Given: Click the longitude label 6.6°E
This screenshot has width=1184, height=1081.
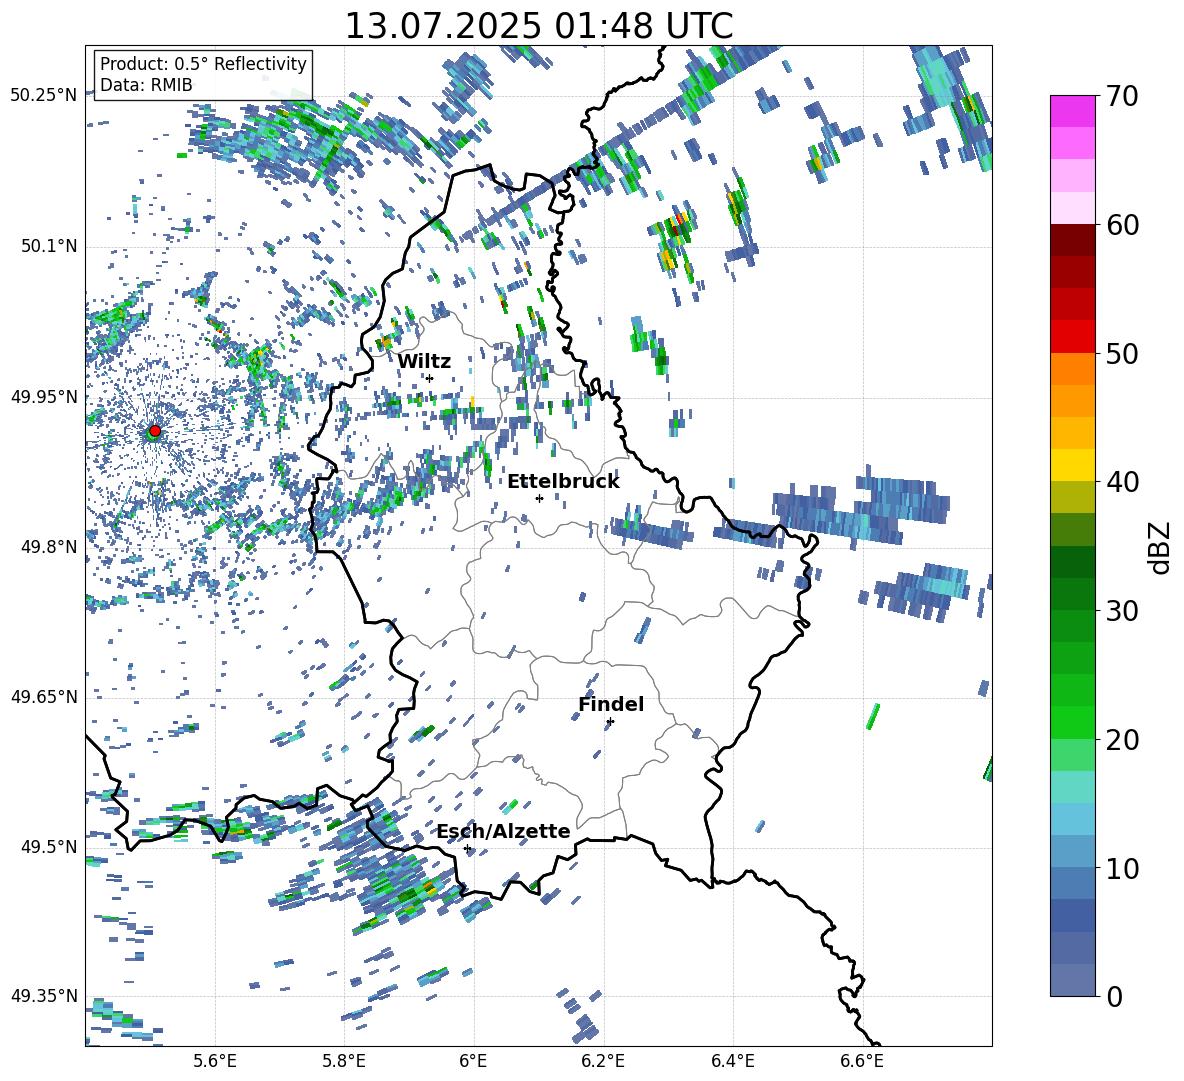Looking at the screenshot, I should point(862,1061).
